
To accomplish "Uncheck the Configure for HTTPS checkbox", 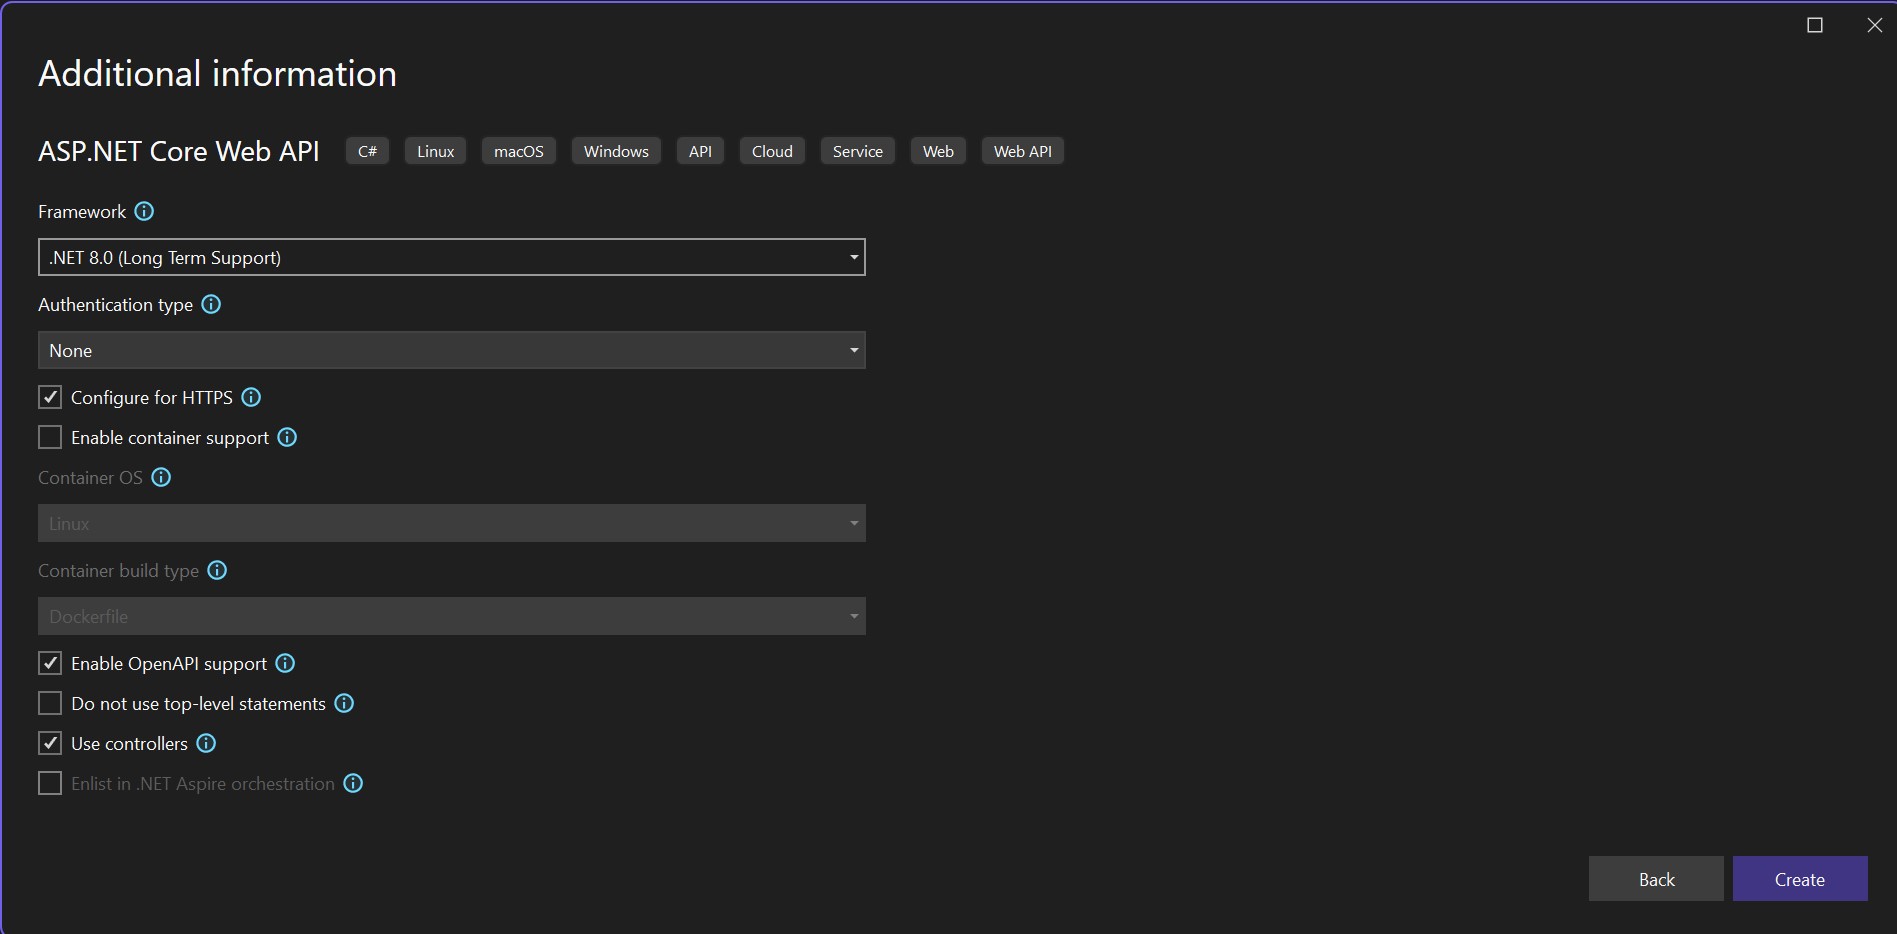I will (50, 397).
